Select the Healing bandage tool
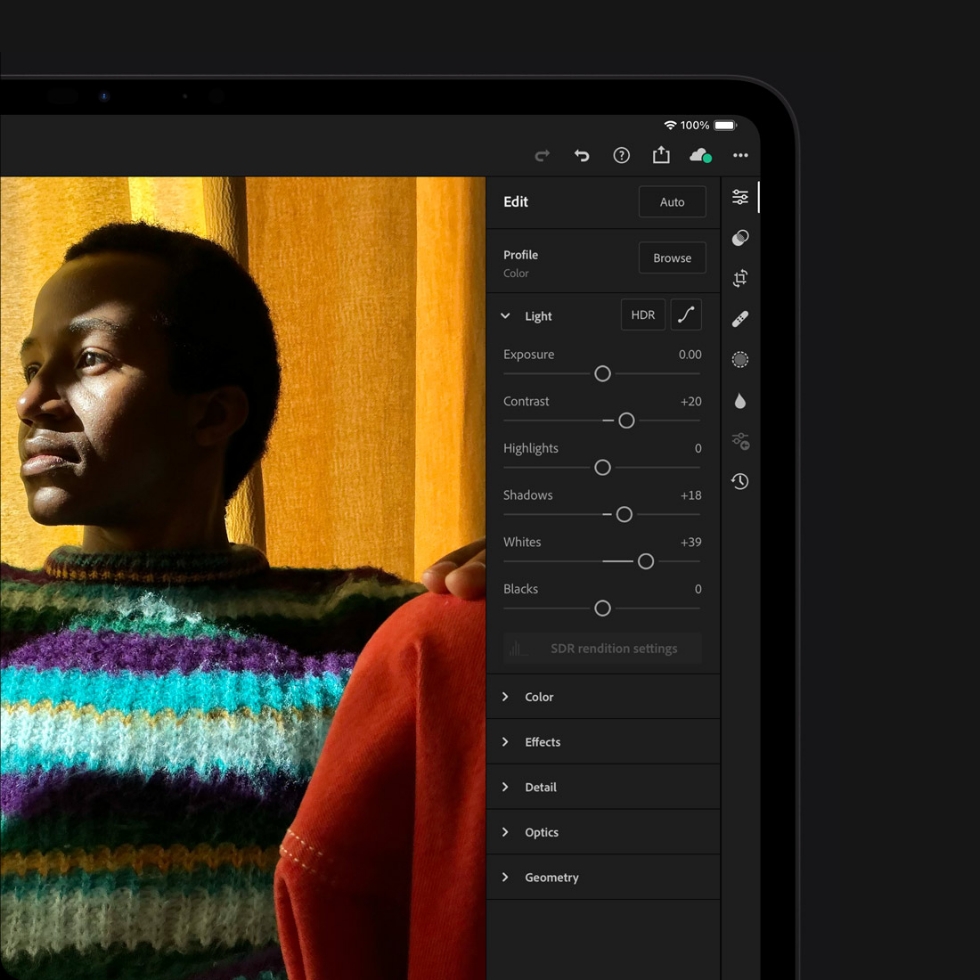The height and width of the screenshot is (980, 980). pyautogui.click(x=740, y=319)
